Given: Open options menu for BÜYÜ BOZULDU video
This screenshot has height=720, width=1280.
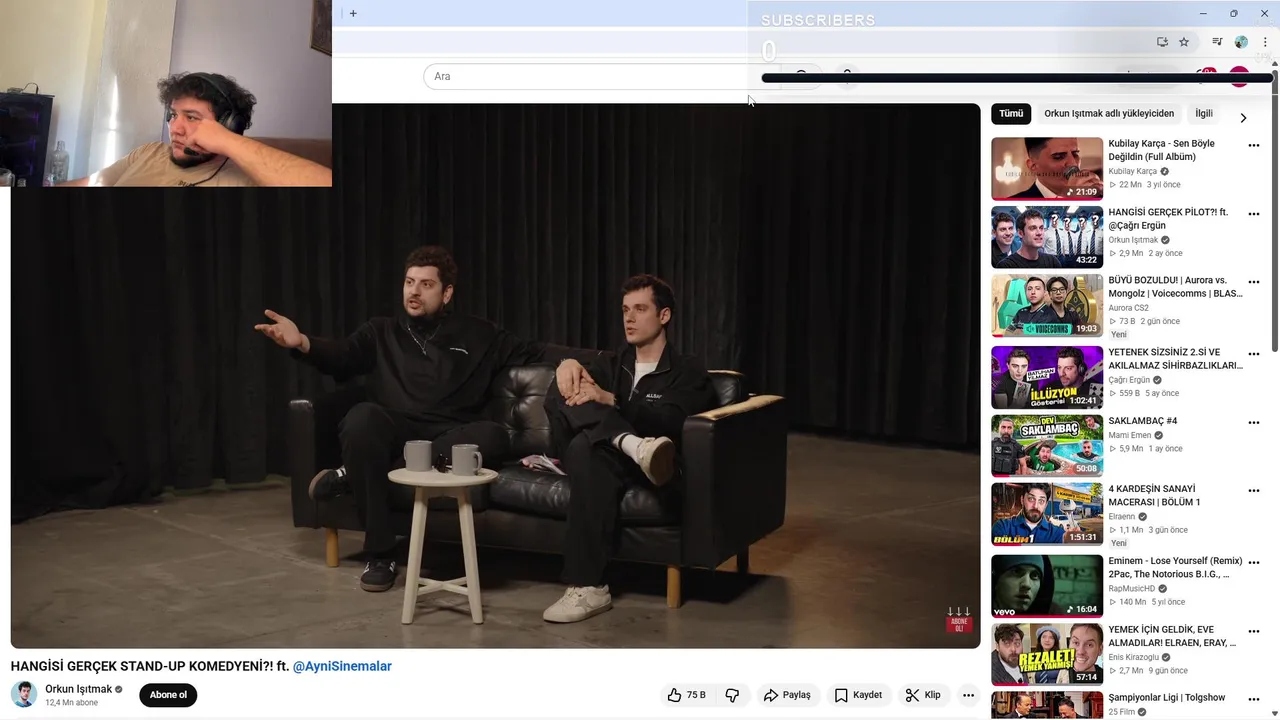Looking at the screenshot, I should coord(1254,283).
